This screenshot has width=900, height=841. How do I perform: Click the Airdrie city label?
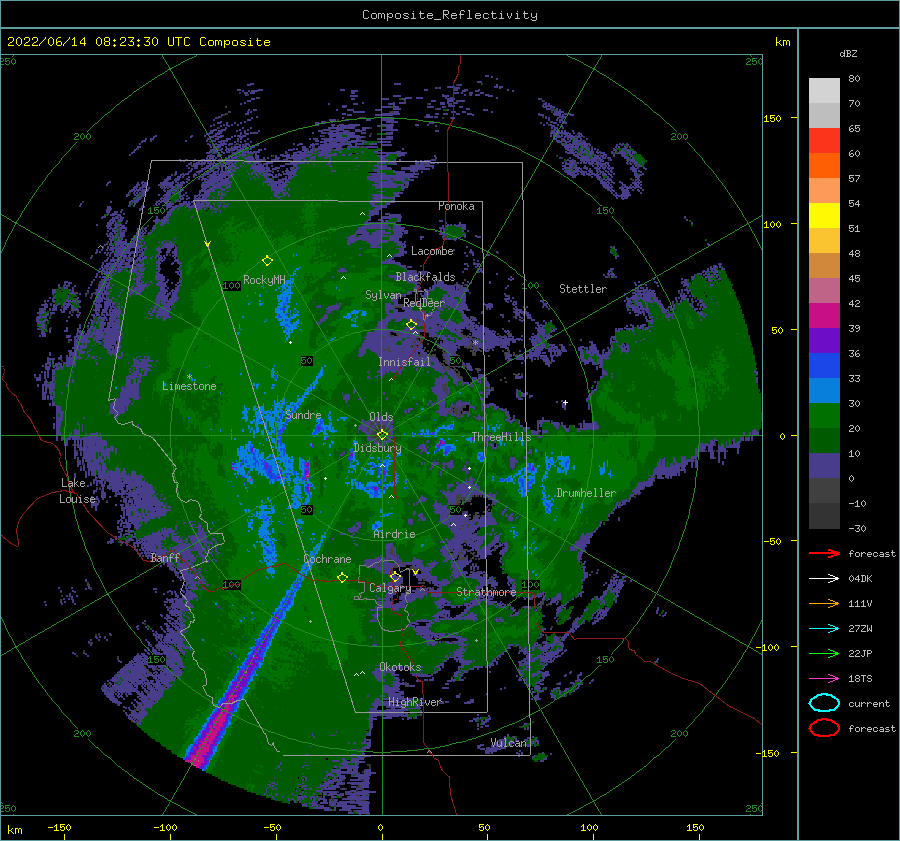(x=394, y=534)
